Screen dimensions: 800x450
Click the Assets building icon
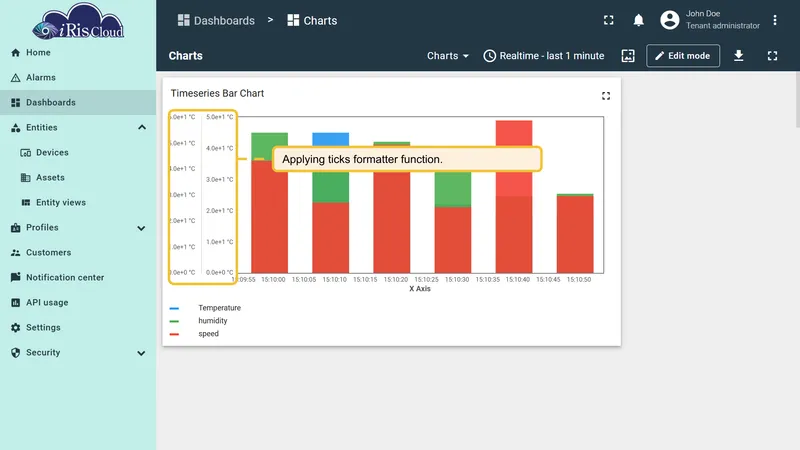point(26,178)
